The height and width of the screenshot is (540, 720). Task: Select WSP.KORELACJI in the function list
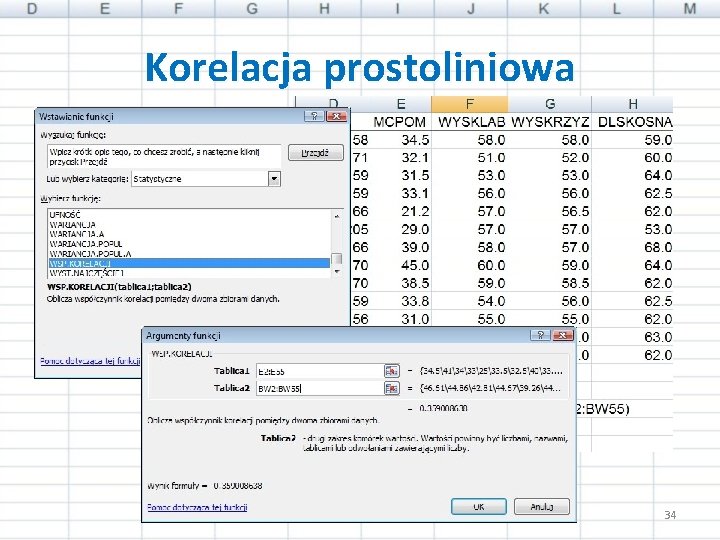pyautogui.click(x=189, y=263)
